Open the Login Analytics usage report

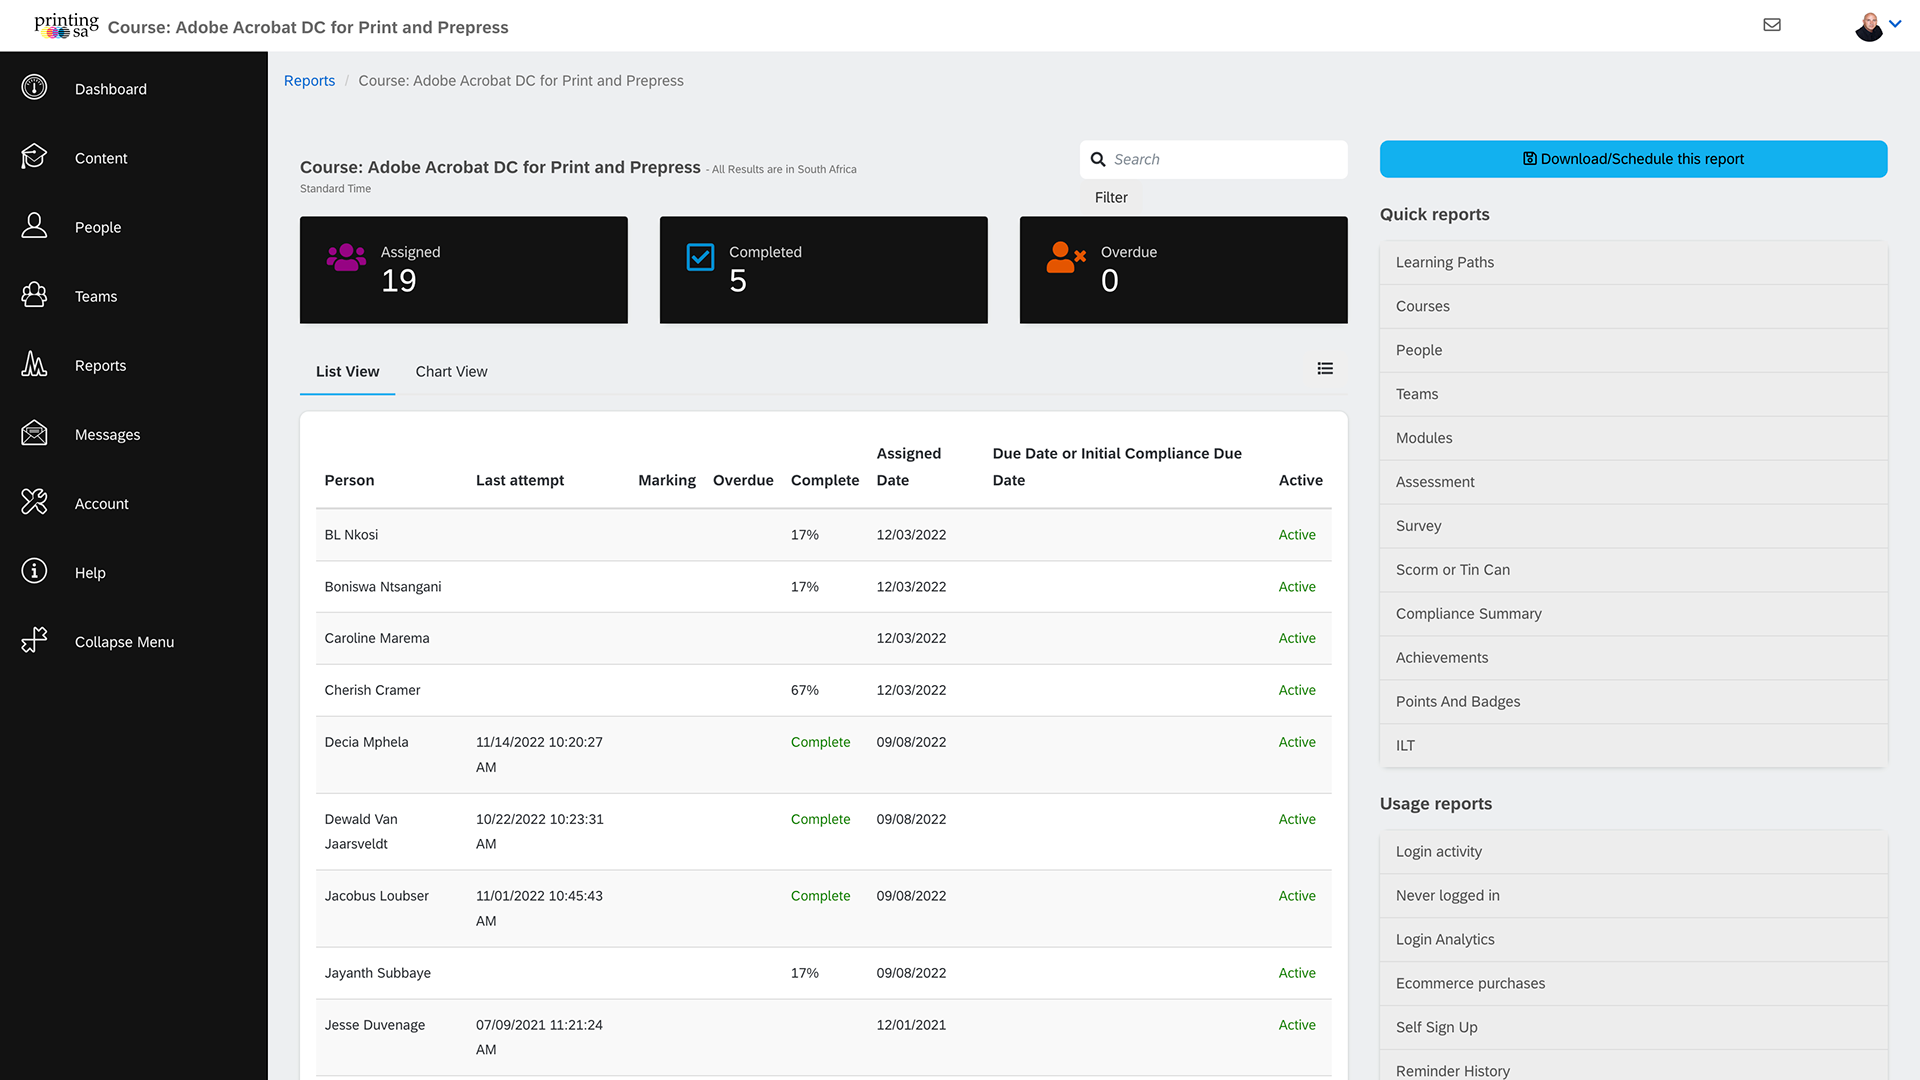coord(1633,940)
